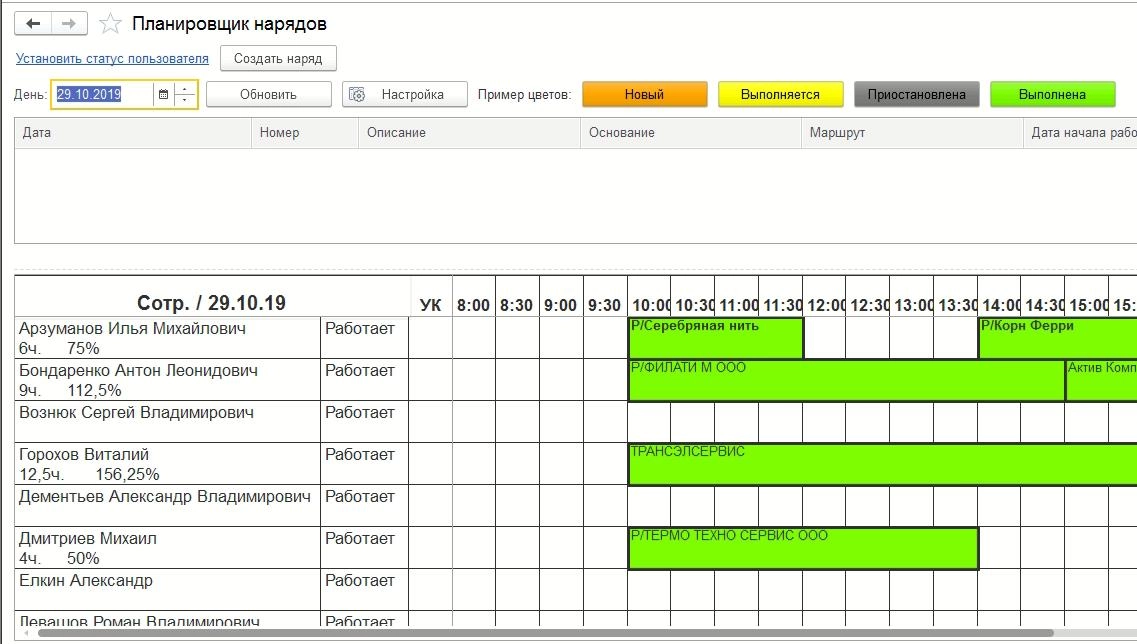Click the Обновить button
The width and height of the screenshot is (1137, 644).
(x=268, y=94)
